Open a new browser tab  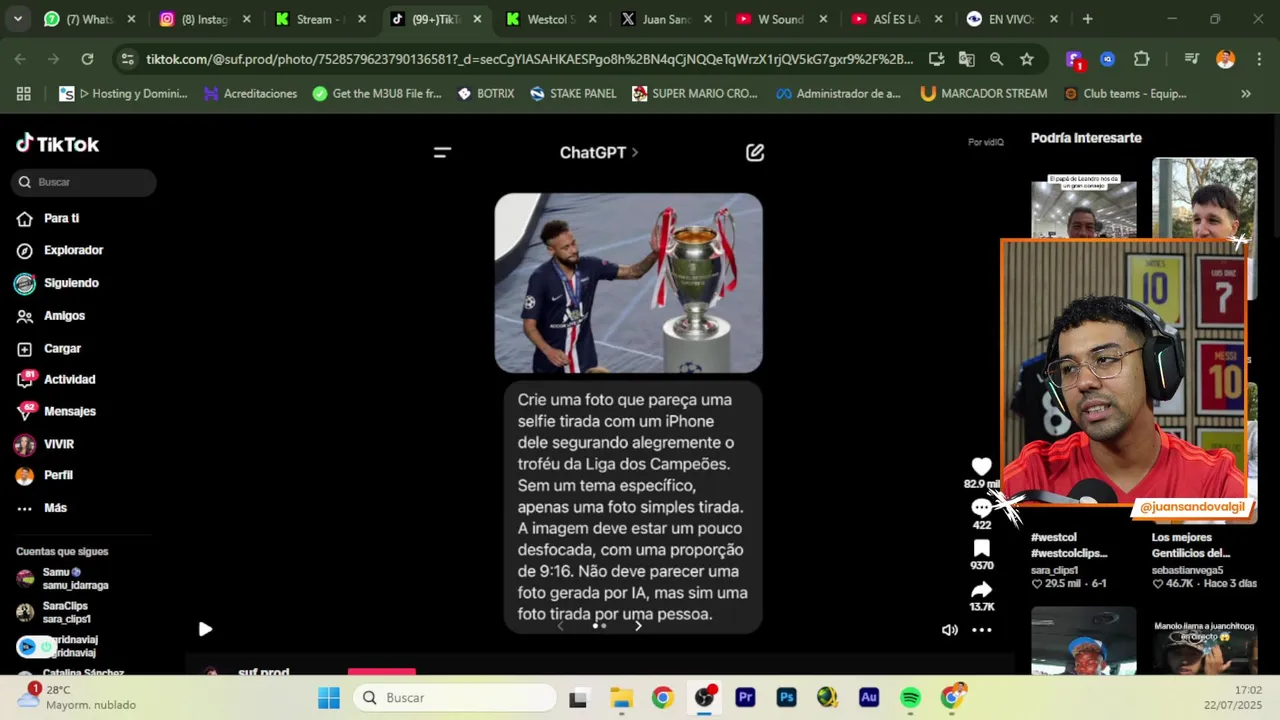coord(1087,19)
